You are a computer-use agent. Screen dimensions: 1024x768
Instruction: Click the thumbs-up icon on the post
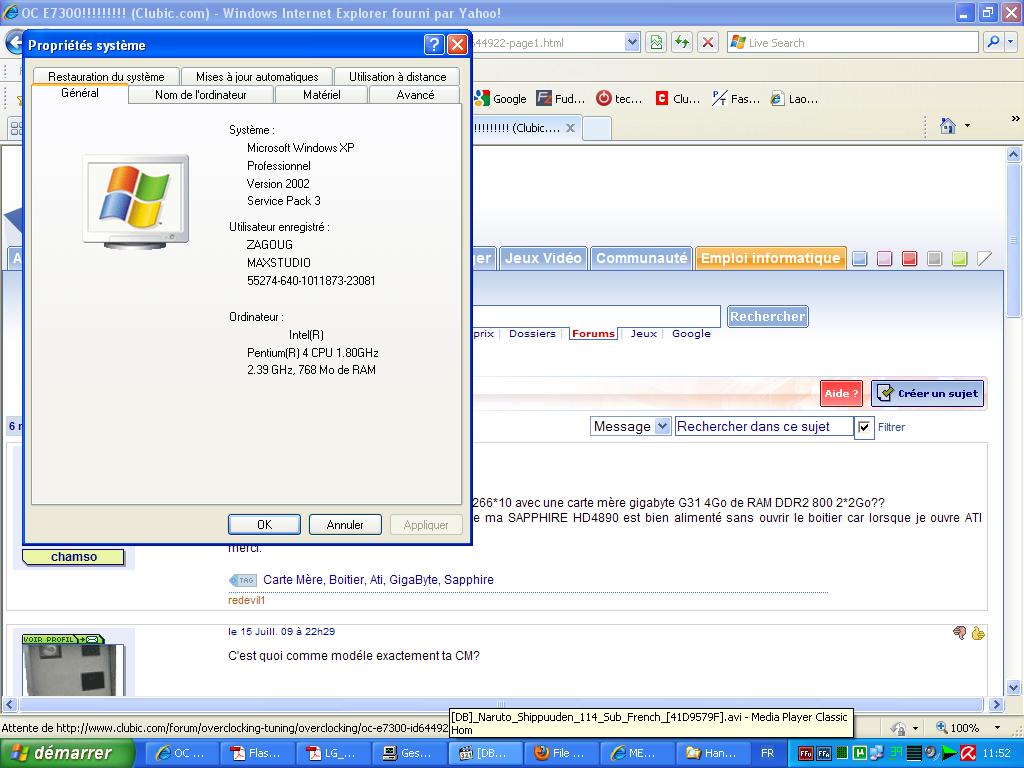pyautogui.click(x=978, y=633)
